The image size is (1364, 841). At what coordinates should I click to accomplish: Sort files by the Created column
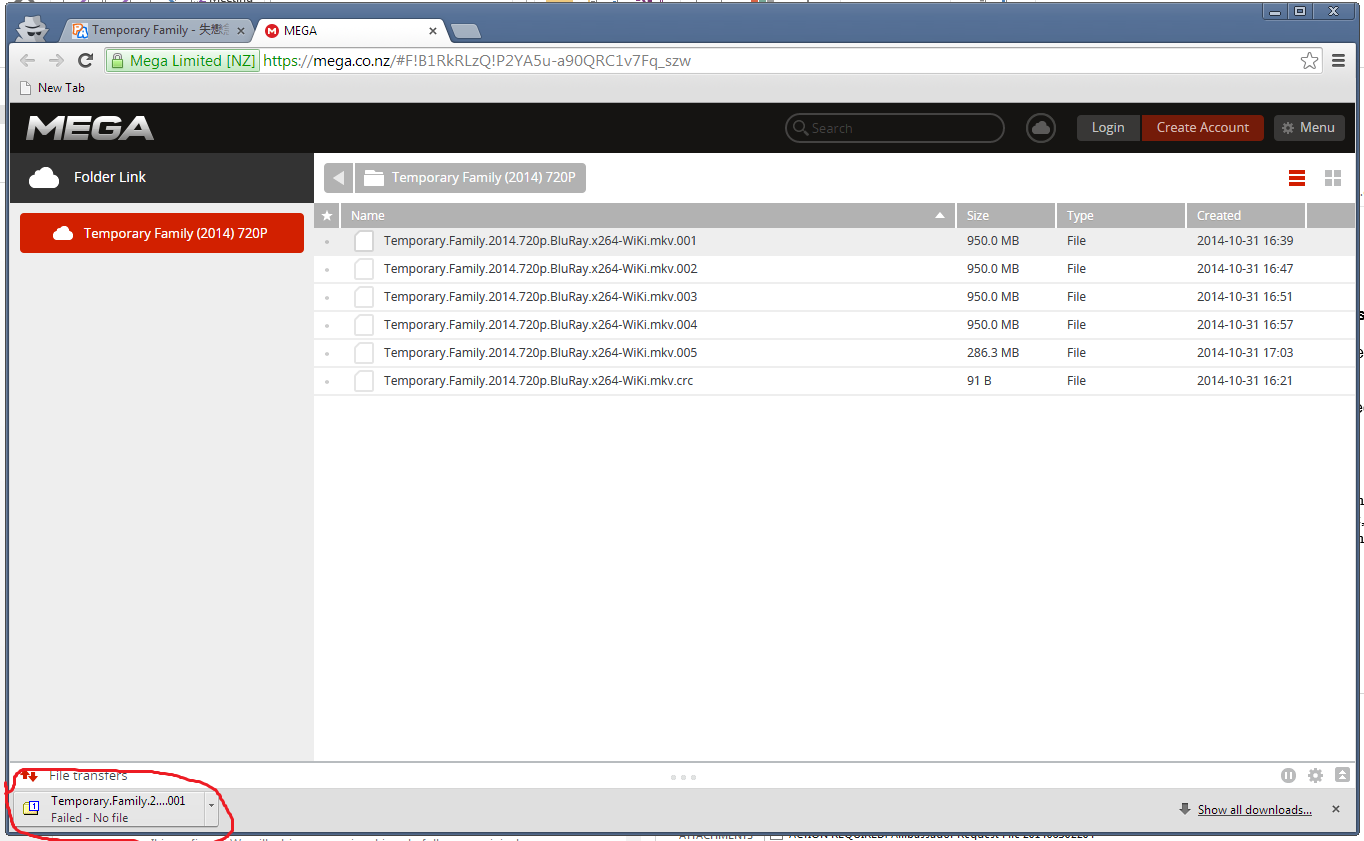[x=1246, y=215]
